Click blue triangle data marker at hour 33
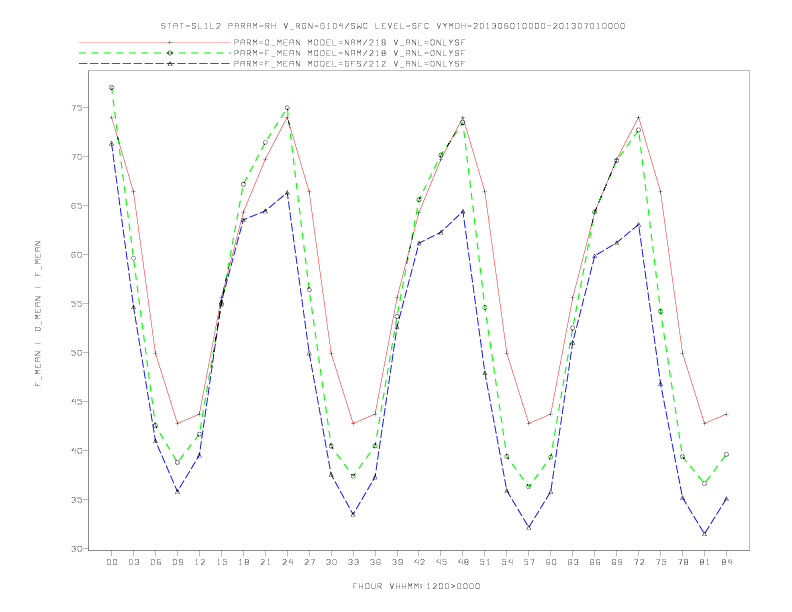The image size is (792, 612). pos(353,514)
